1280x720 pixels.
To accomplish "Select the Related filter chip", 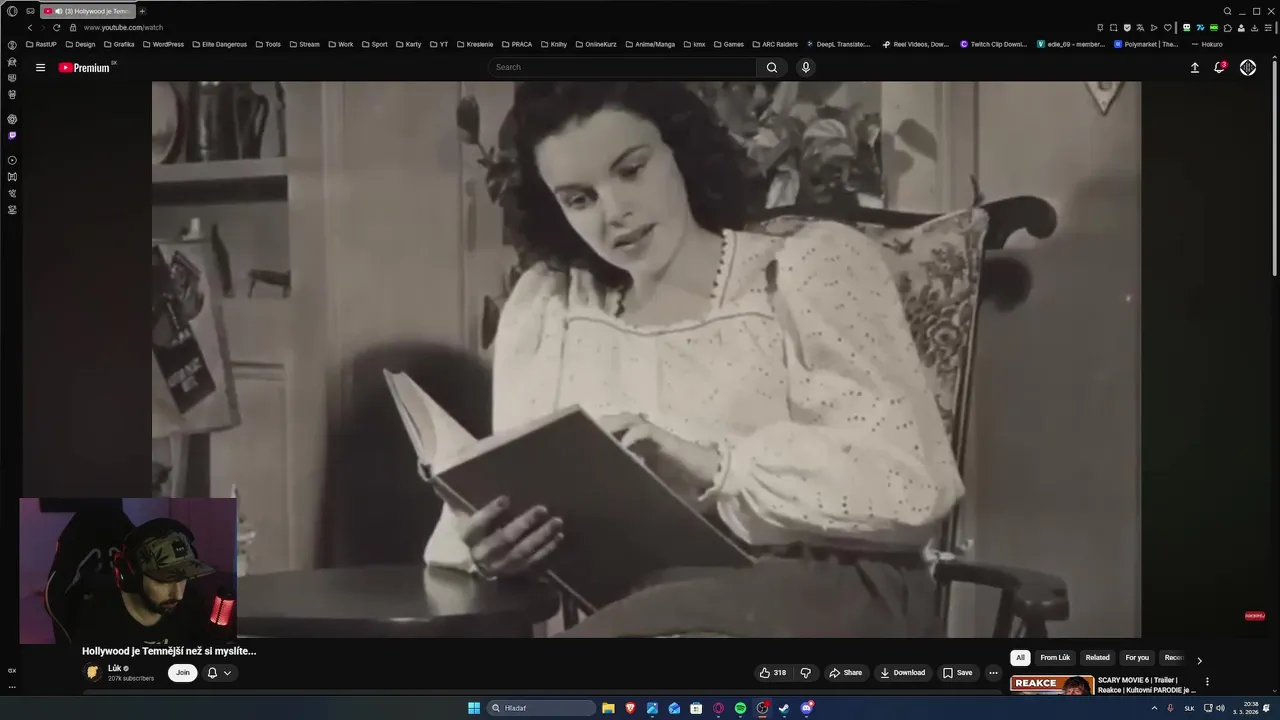I will (x=1098, y=658).
